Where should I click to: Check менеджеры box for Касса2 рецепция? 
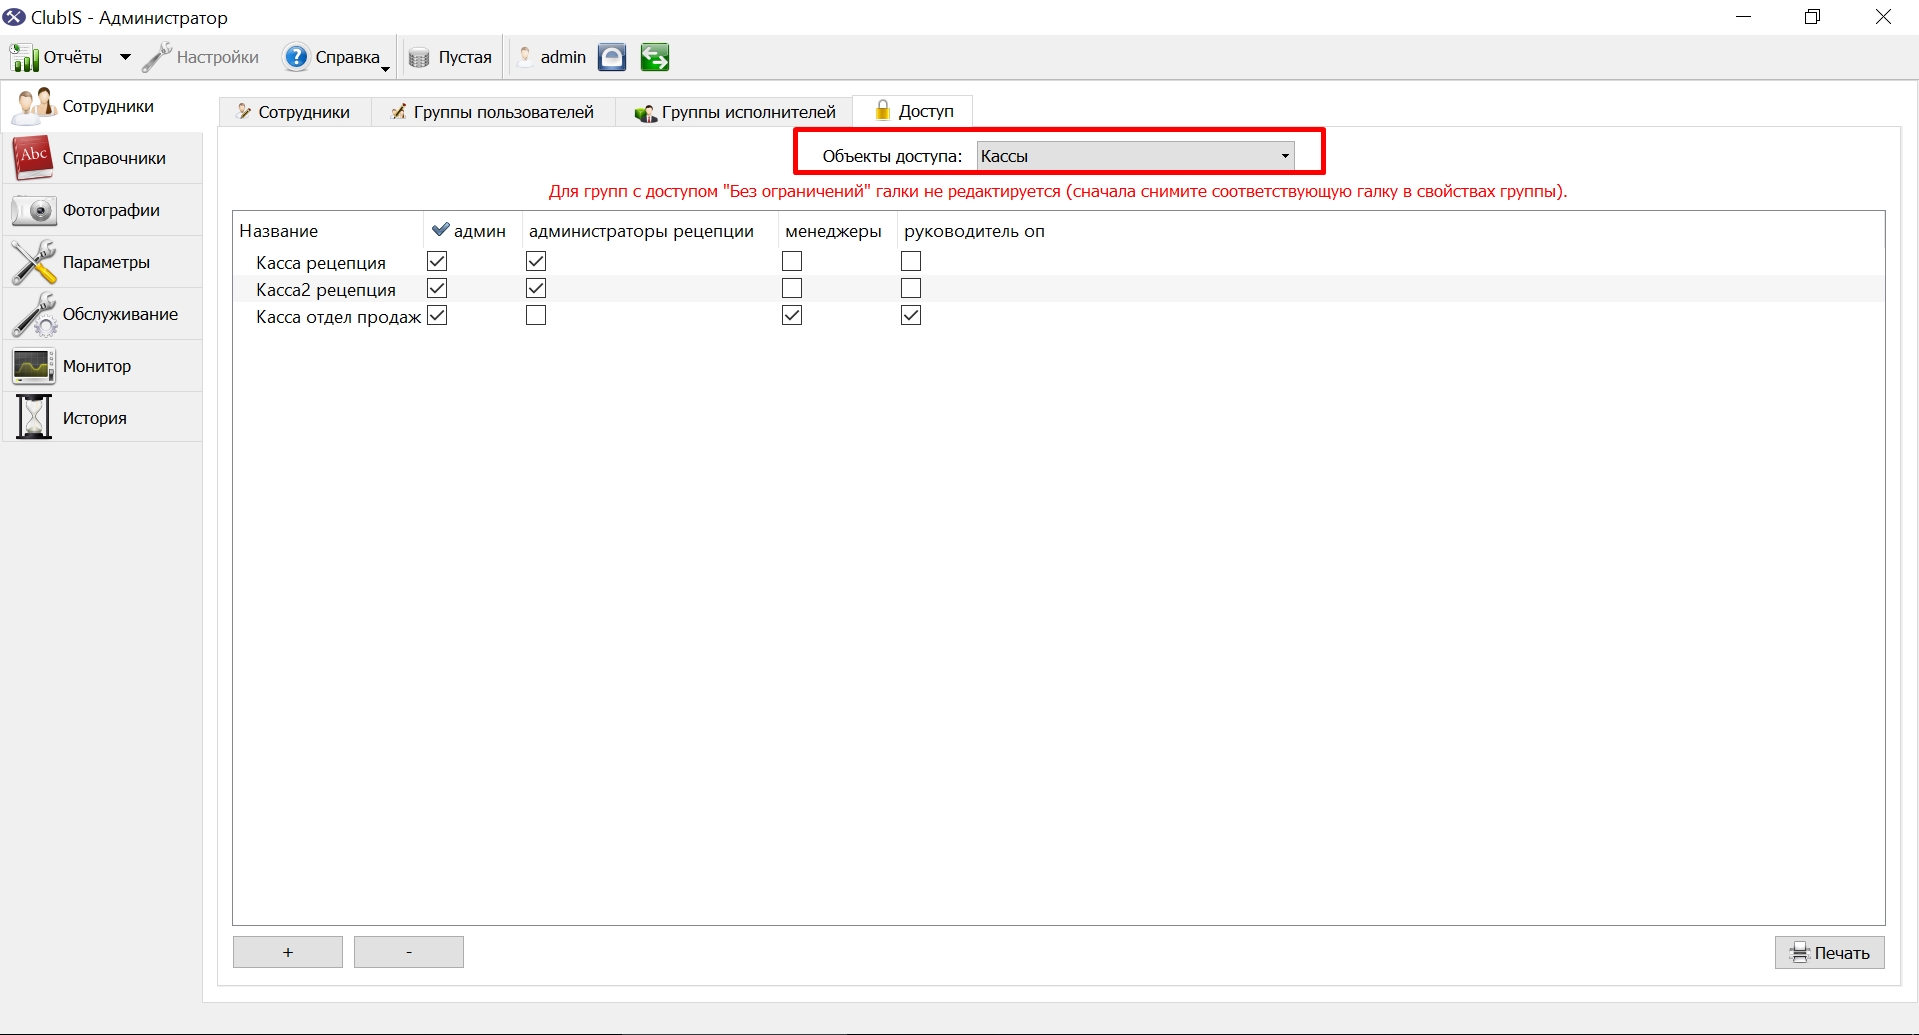[x=792, y=289]
